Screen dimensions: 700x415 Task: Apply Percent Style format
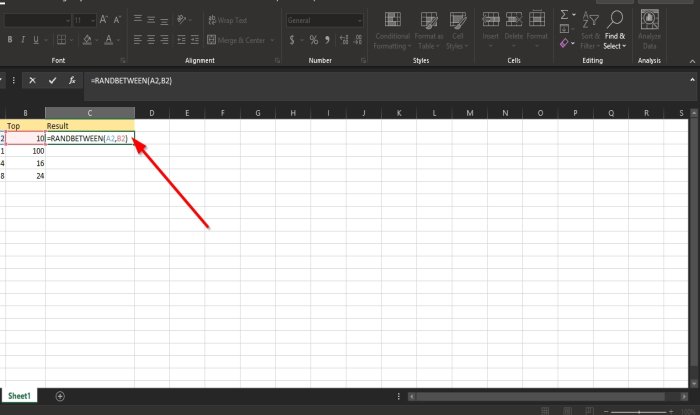coord(314,40)
